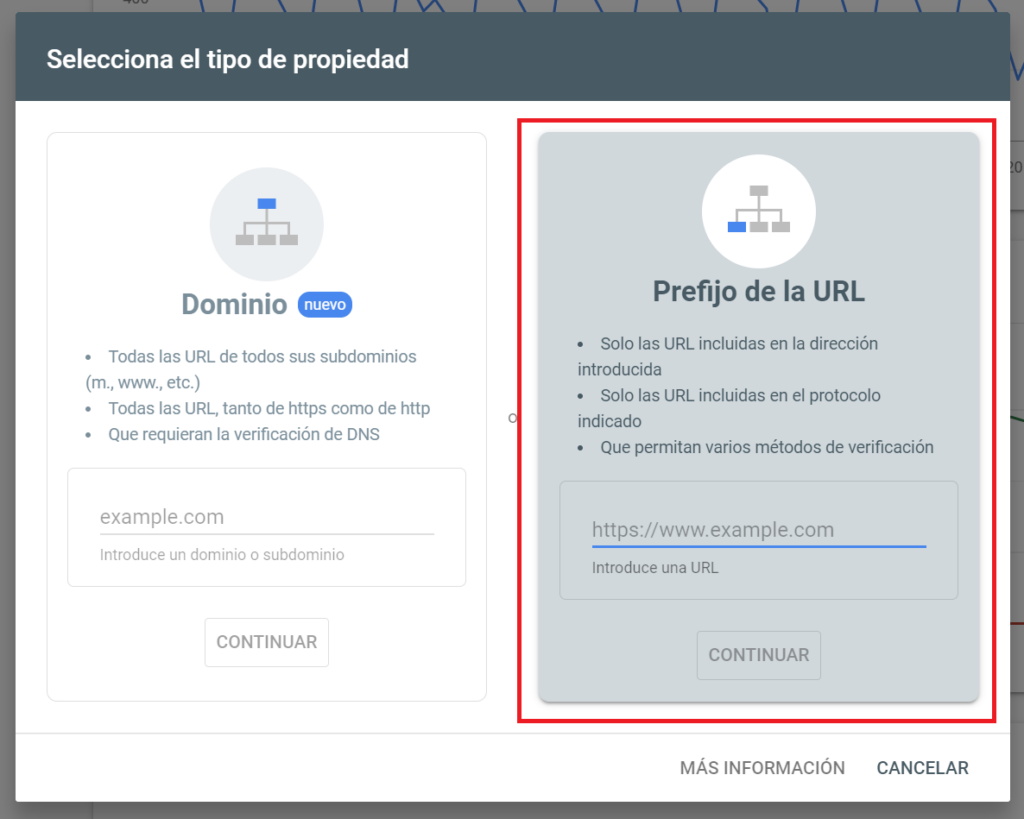Focus the example.com domain input field

click(266, 517)
